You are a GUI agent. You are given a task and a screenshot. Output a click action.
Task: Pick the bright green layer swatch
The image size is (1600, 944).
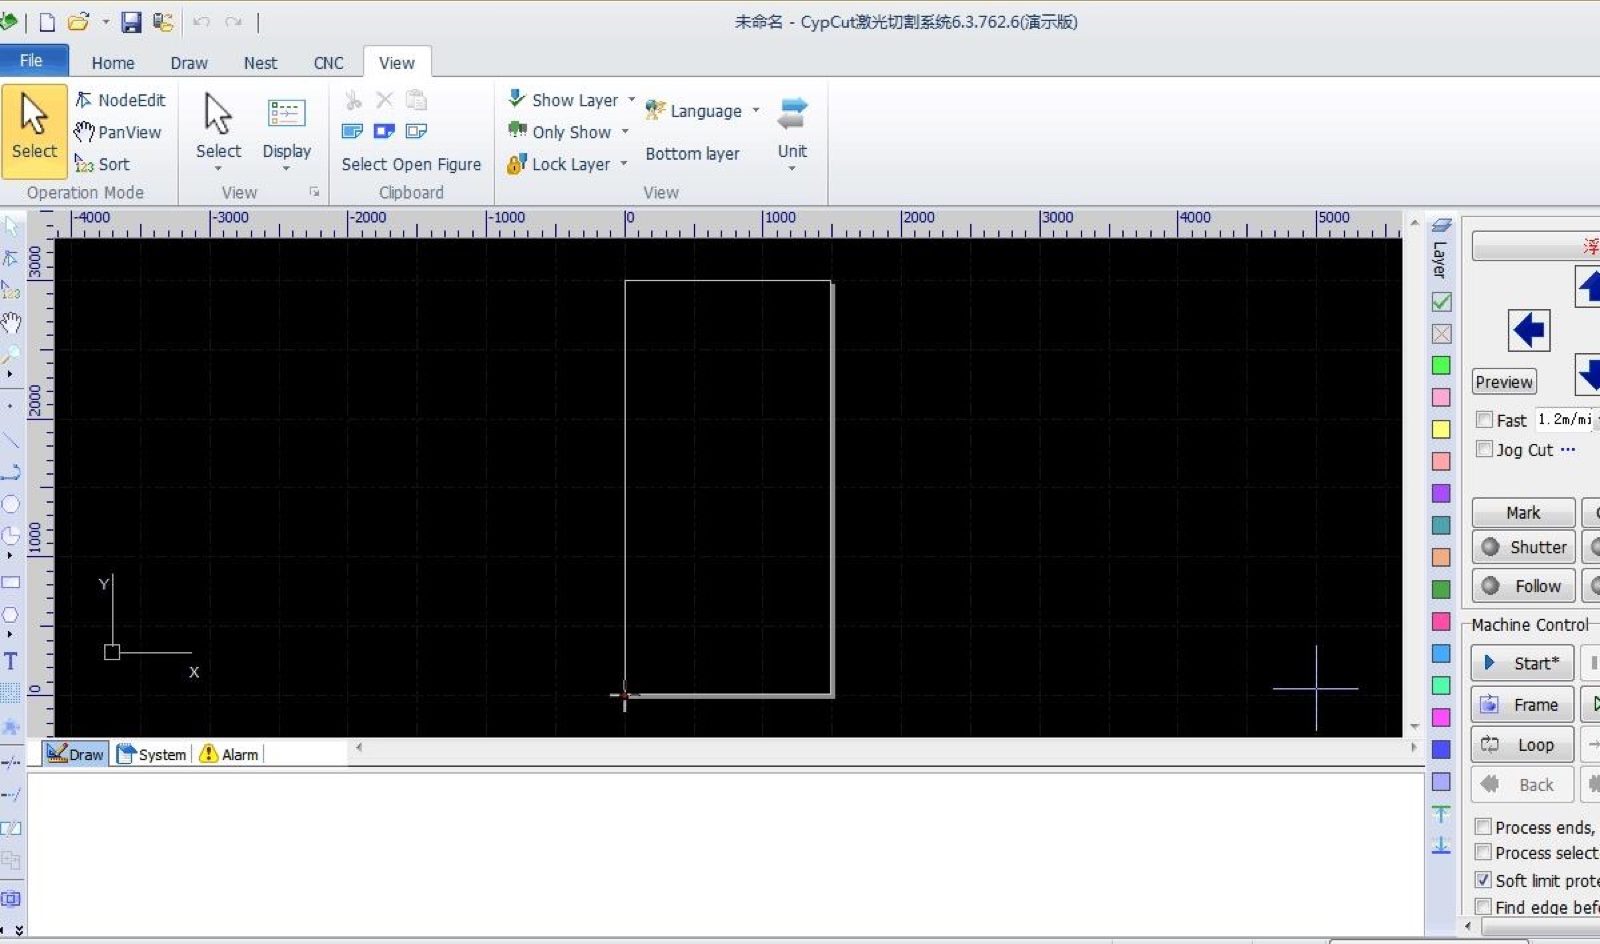(x=1441, y=366)
